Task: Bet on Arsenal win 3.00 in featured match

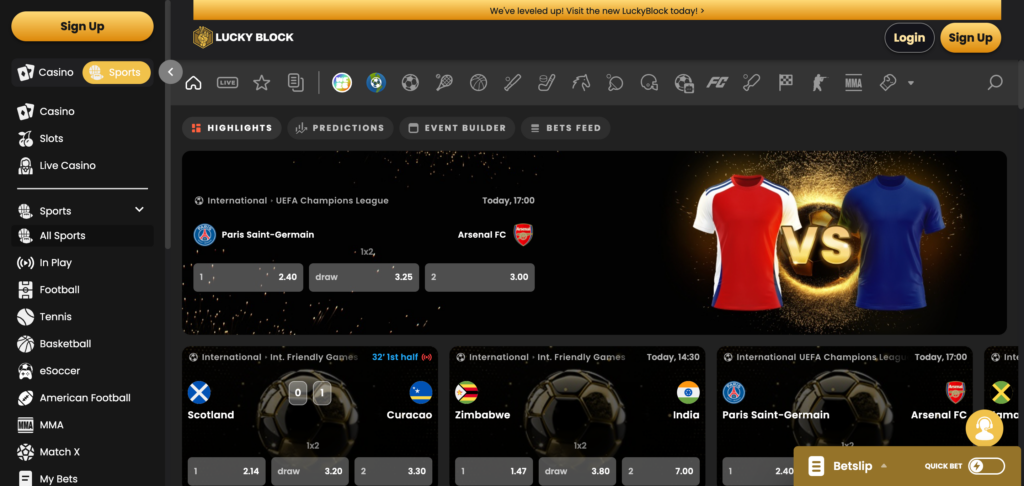Action: tap(480, 277)
